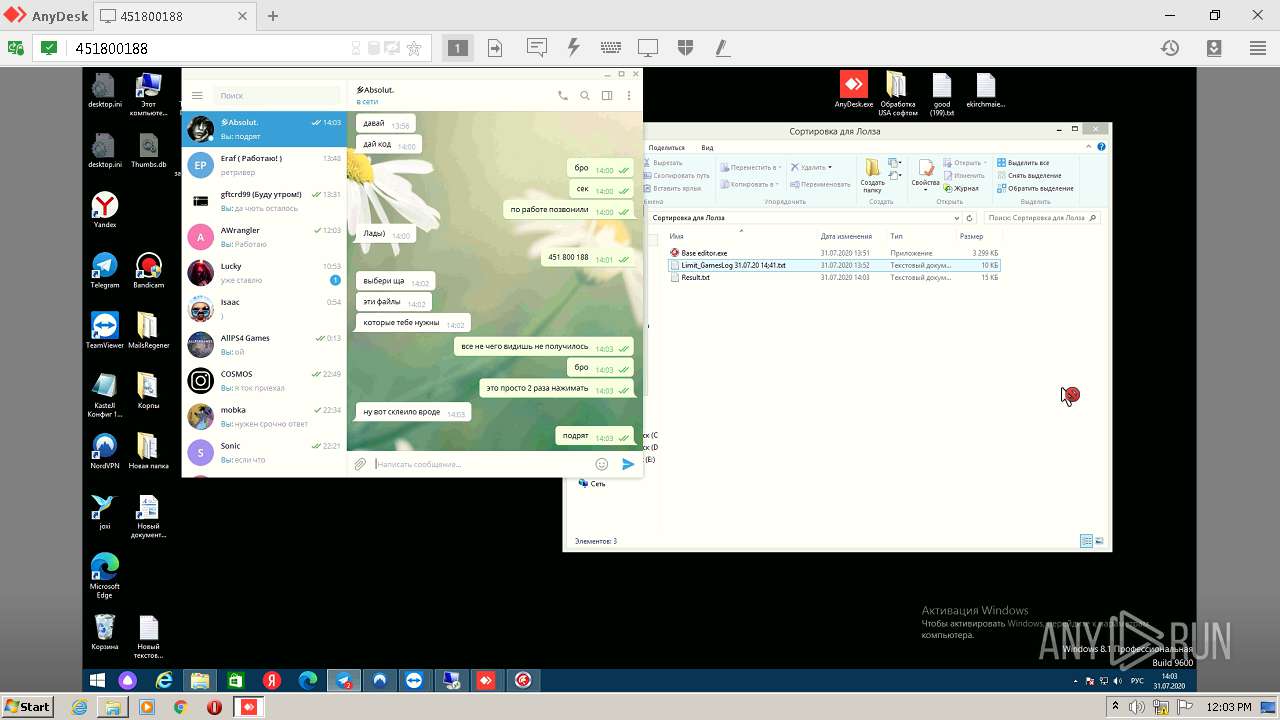Open Telegram hamburger menu

(x=197, y=95)
